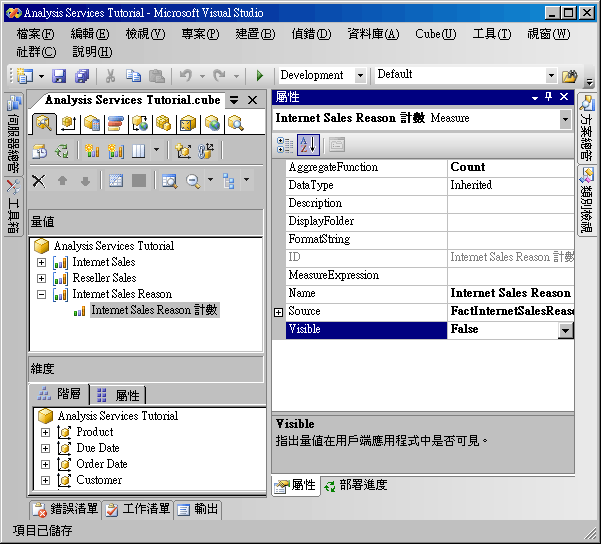Collapse the Internet Sales Reason measure group

[x=41, y=294]
